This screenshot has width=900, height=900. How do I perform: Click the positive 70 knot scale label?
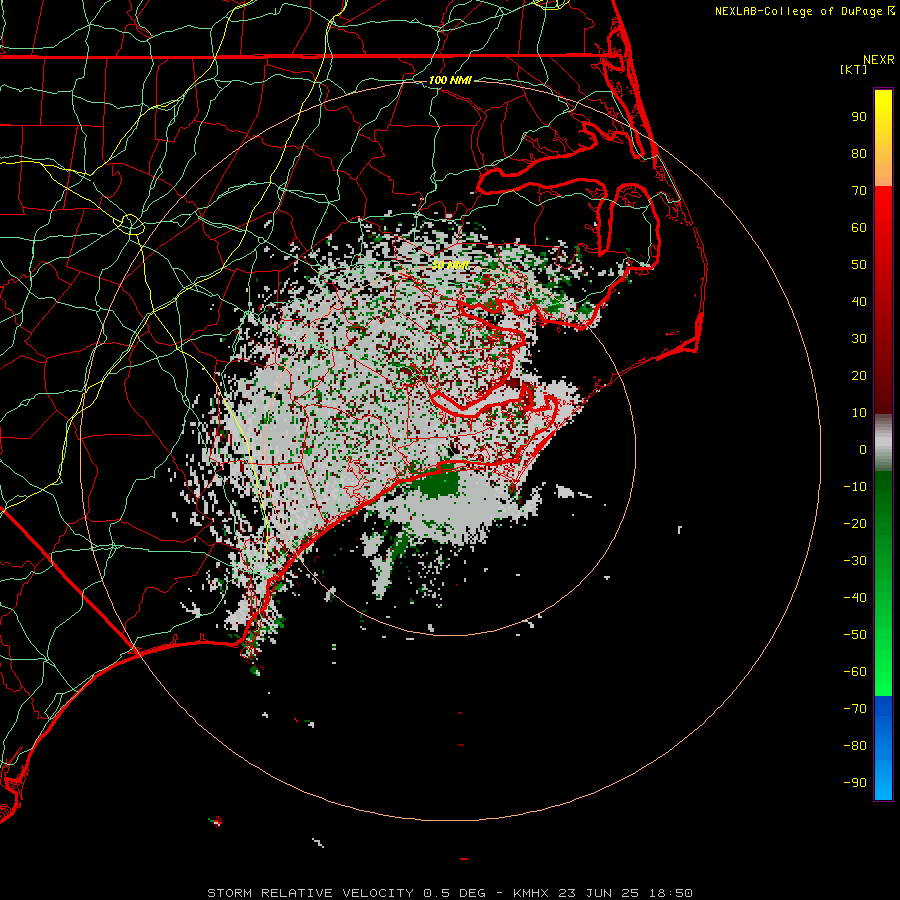click(x=859, y=191)
